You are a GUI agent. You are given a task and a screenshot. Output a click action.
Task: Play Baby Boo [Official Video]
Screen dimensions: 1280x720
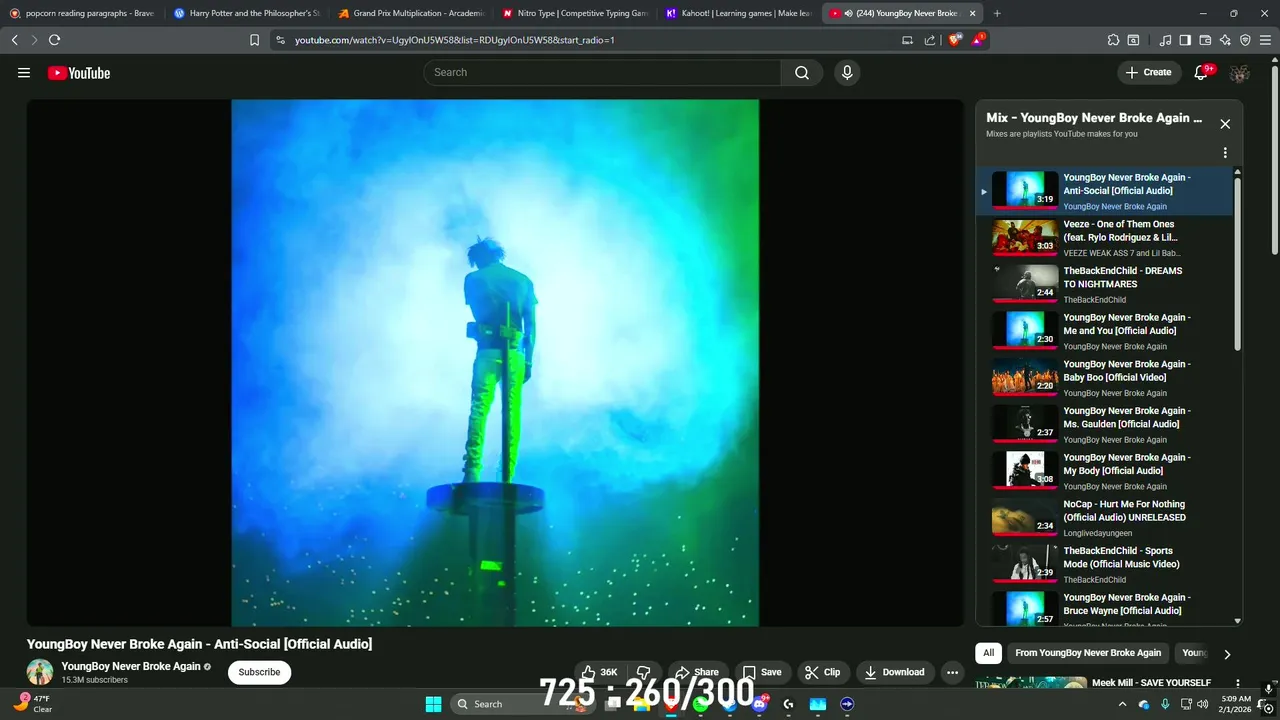[1105, 377]
